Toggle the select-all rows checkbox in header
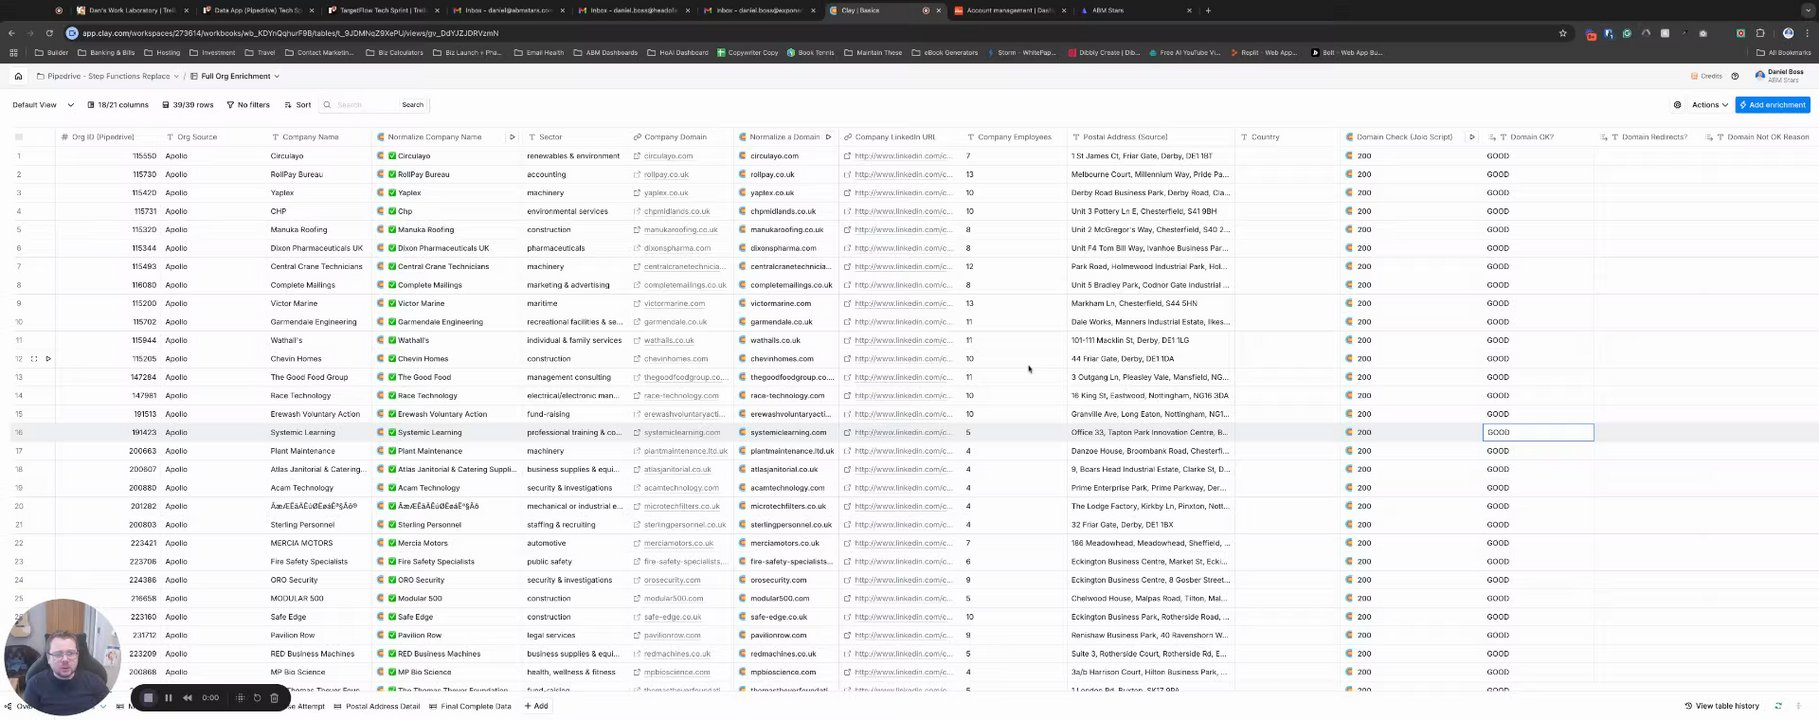 click(x=18, y=137)
